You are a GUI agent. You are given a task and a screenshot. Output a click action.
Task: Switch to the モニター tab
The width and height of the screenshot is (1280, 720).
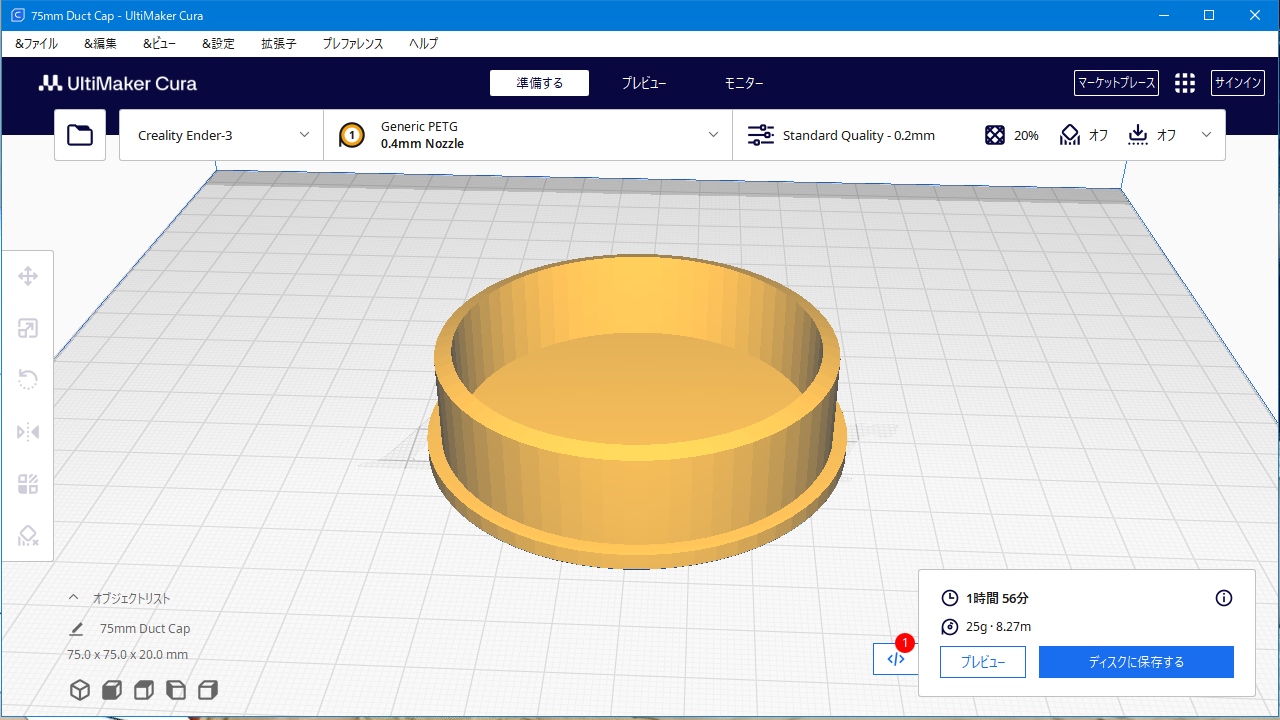743,83
